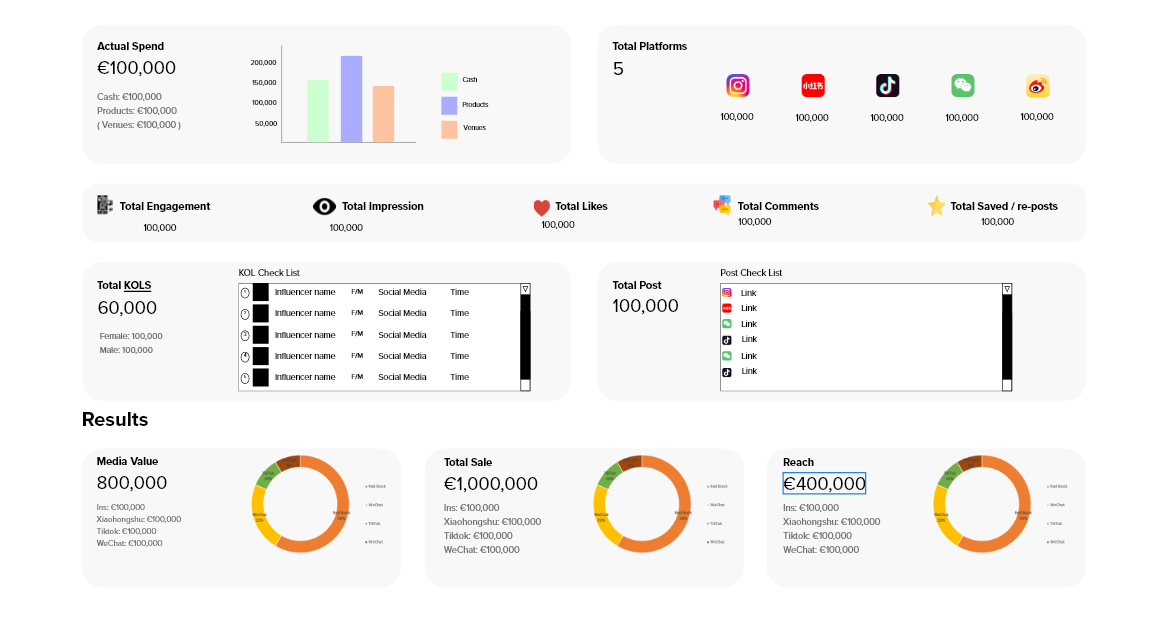Viewport: 1152px width, 617px height.
Task: Click the purple Products legend swatch
Action: click(x=449, y=105)
